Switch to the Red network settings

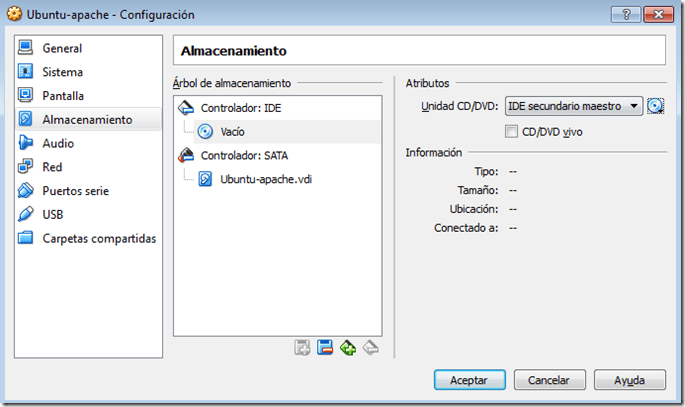(52, 167)
